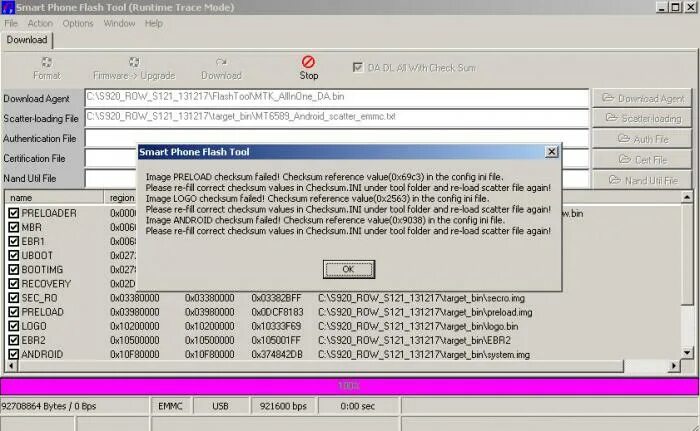Open the Options menu
The image size is (700, 431).
click(78, 23)
